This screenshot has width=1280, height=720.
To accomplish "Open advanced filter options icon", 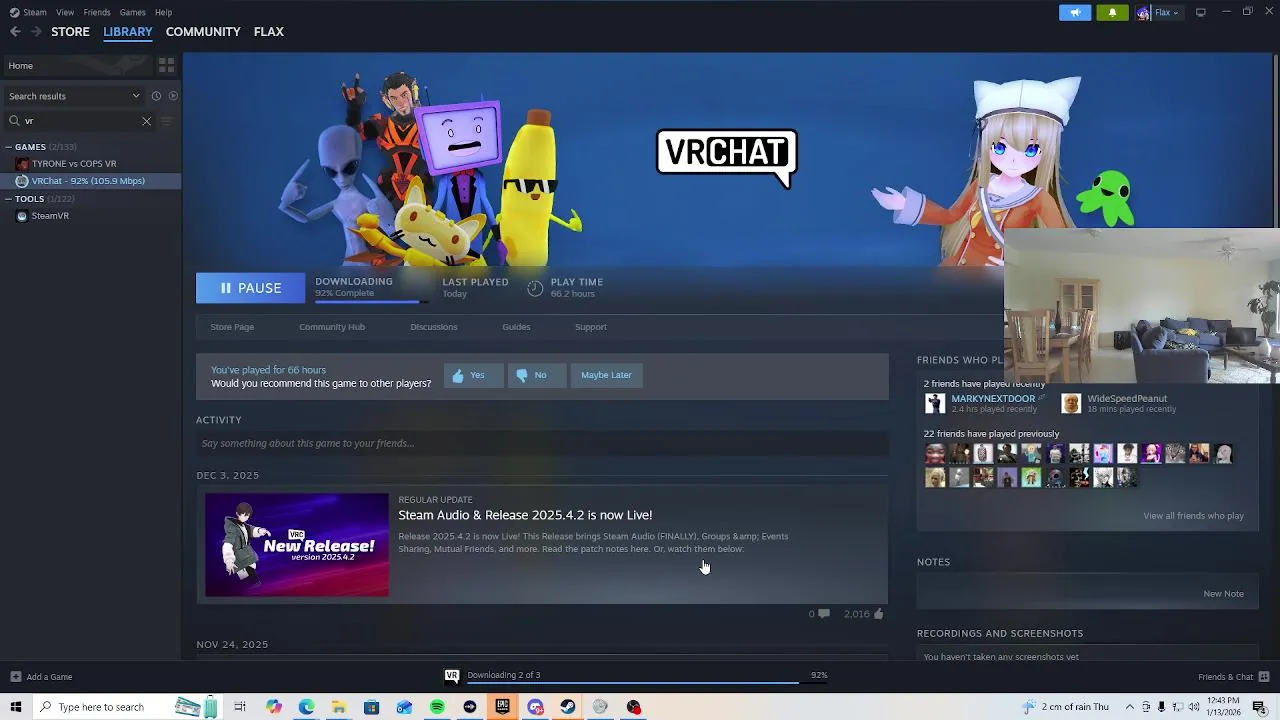I will point(167,121).
